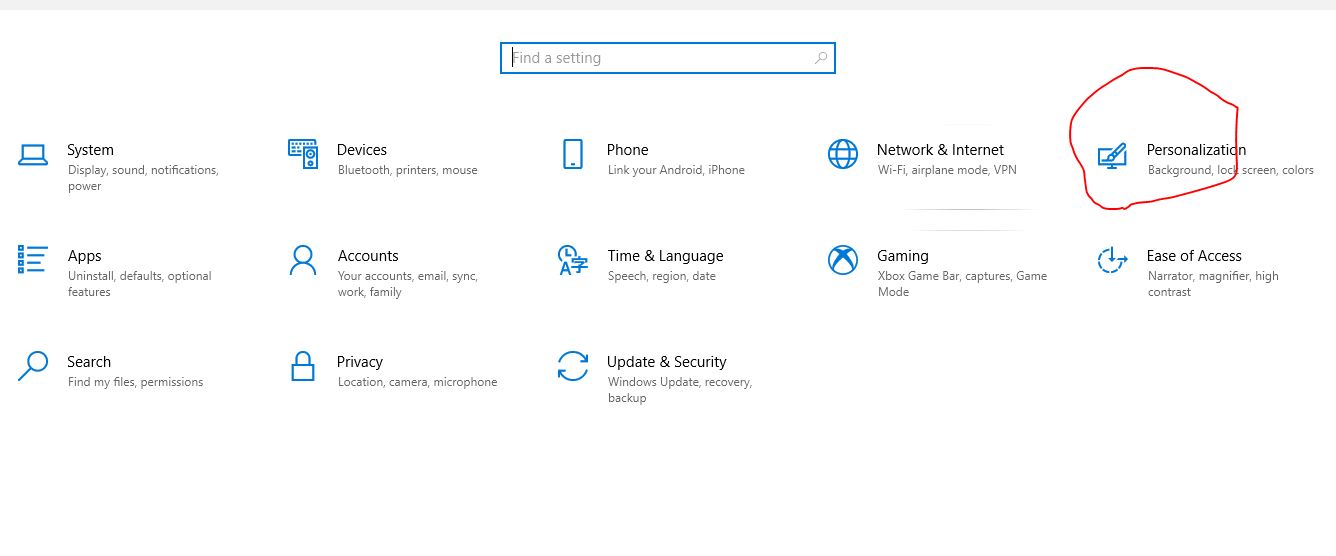Open the Search magnifier category icon
The image size is (1336, 556).
[33, 366]
